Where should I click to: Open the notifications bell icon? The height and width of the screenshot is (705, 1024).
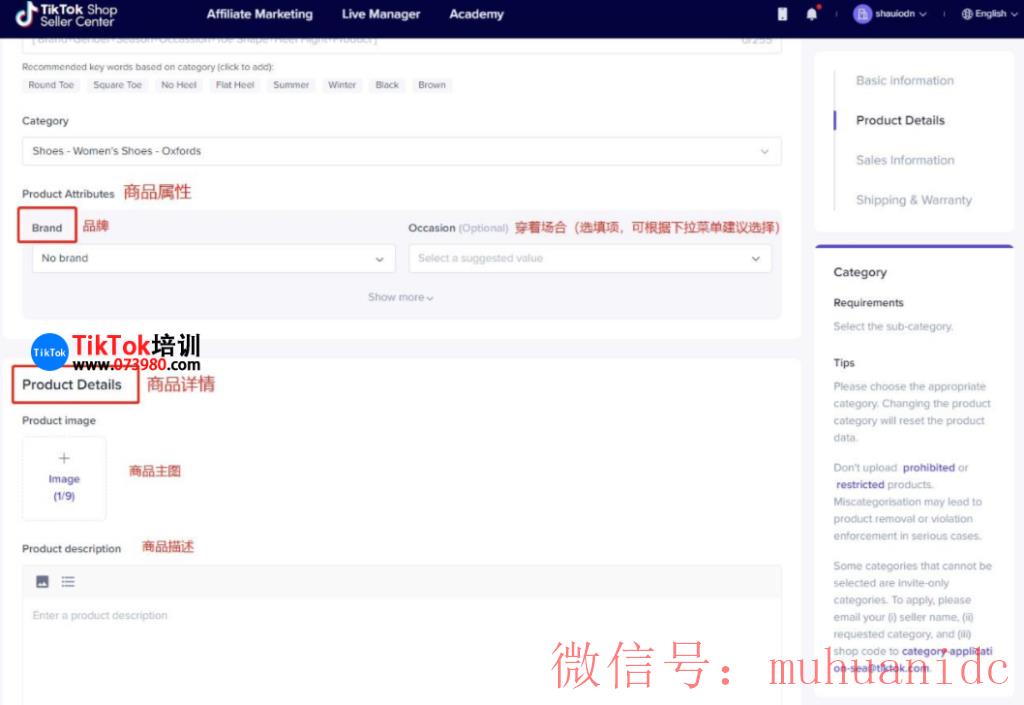[x=810, y=13]
